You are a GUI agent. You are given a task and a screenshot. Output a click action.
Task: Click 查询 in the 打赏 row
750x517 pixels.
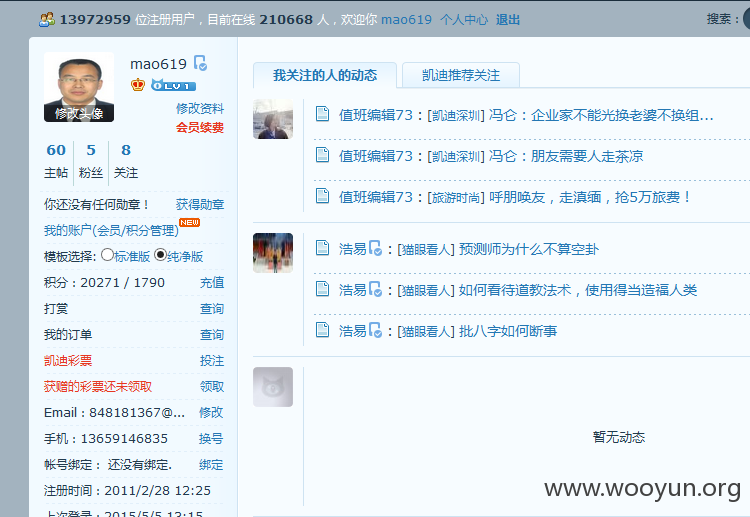coord(212,309)
